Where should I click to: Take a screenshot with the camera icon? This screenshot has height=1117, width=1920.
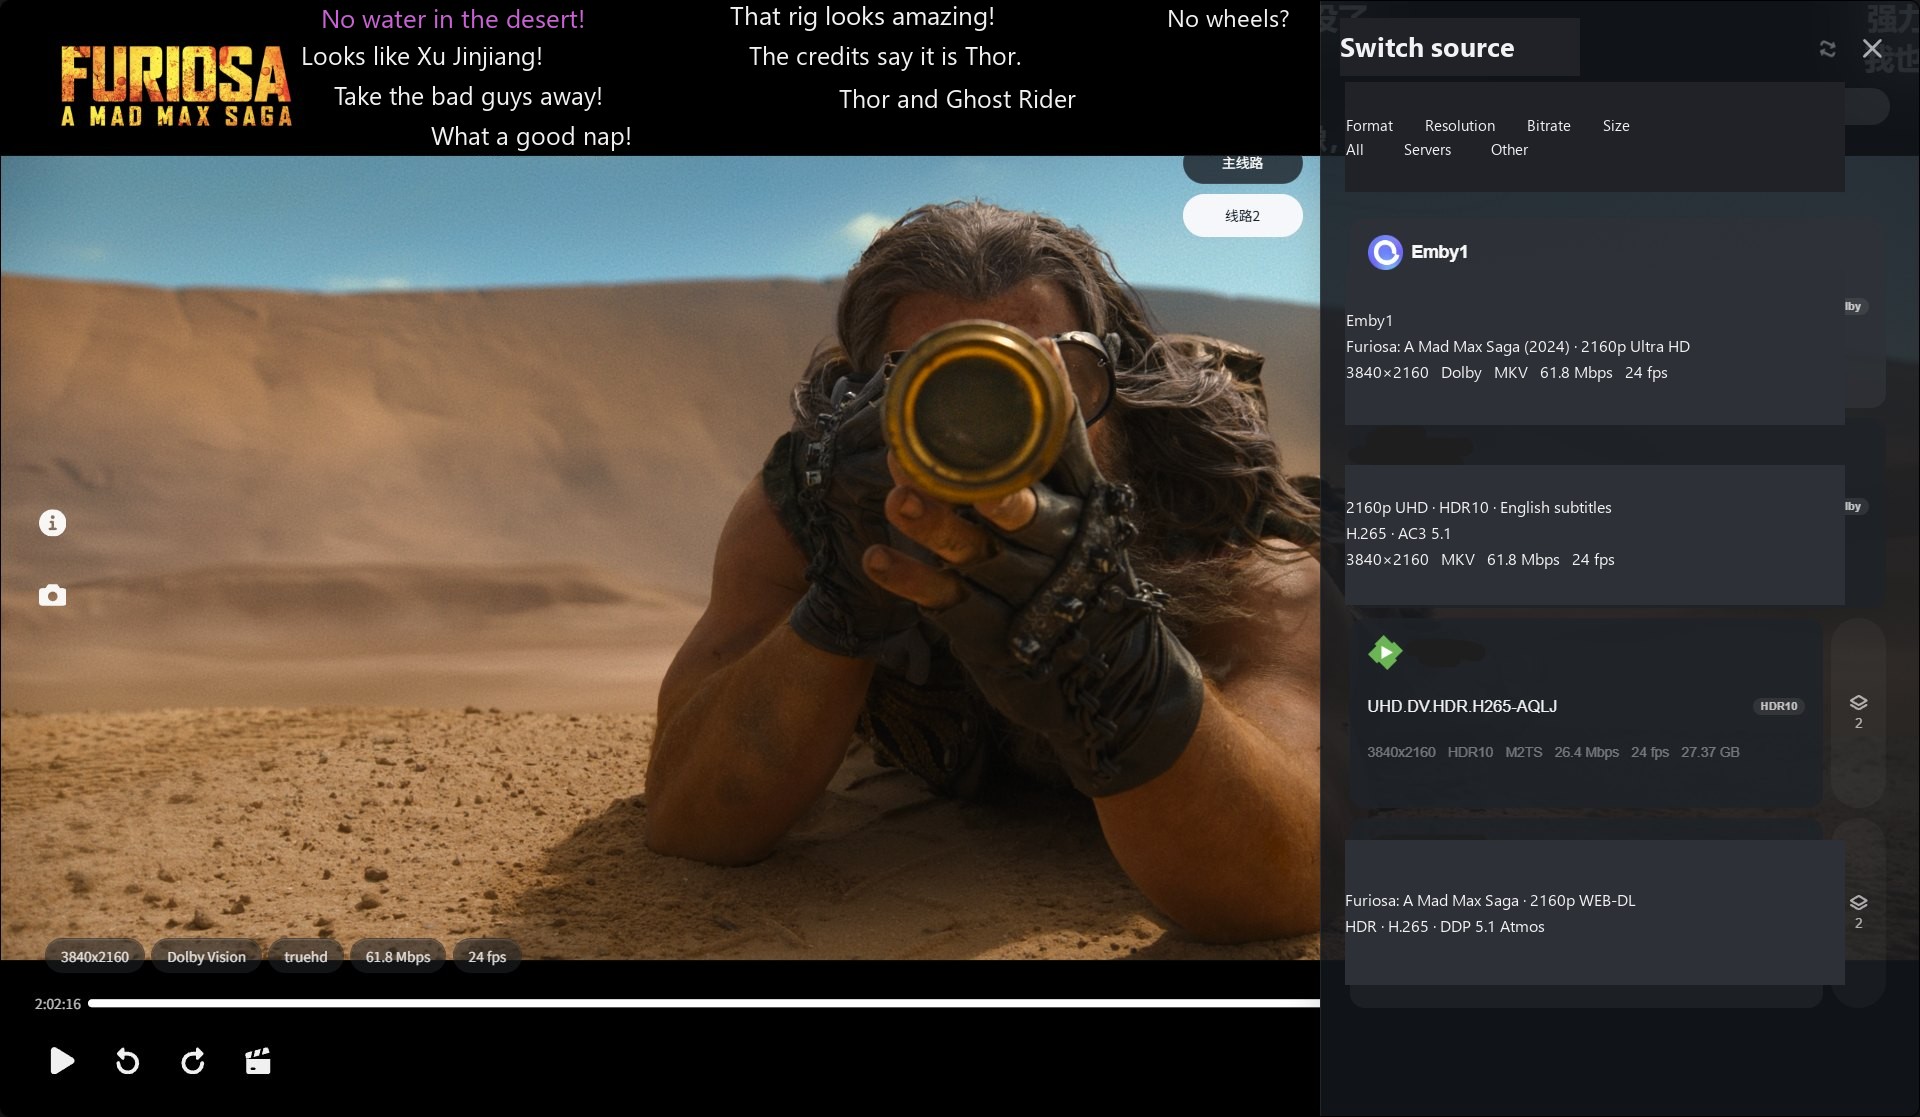pyautogui.click(x=52, y=596)
